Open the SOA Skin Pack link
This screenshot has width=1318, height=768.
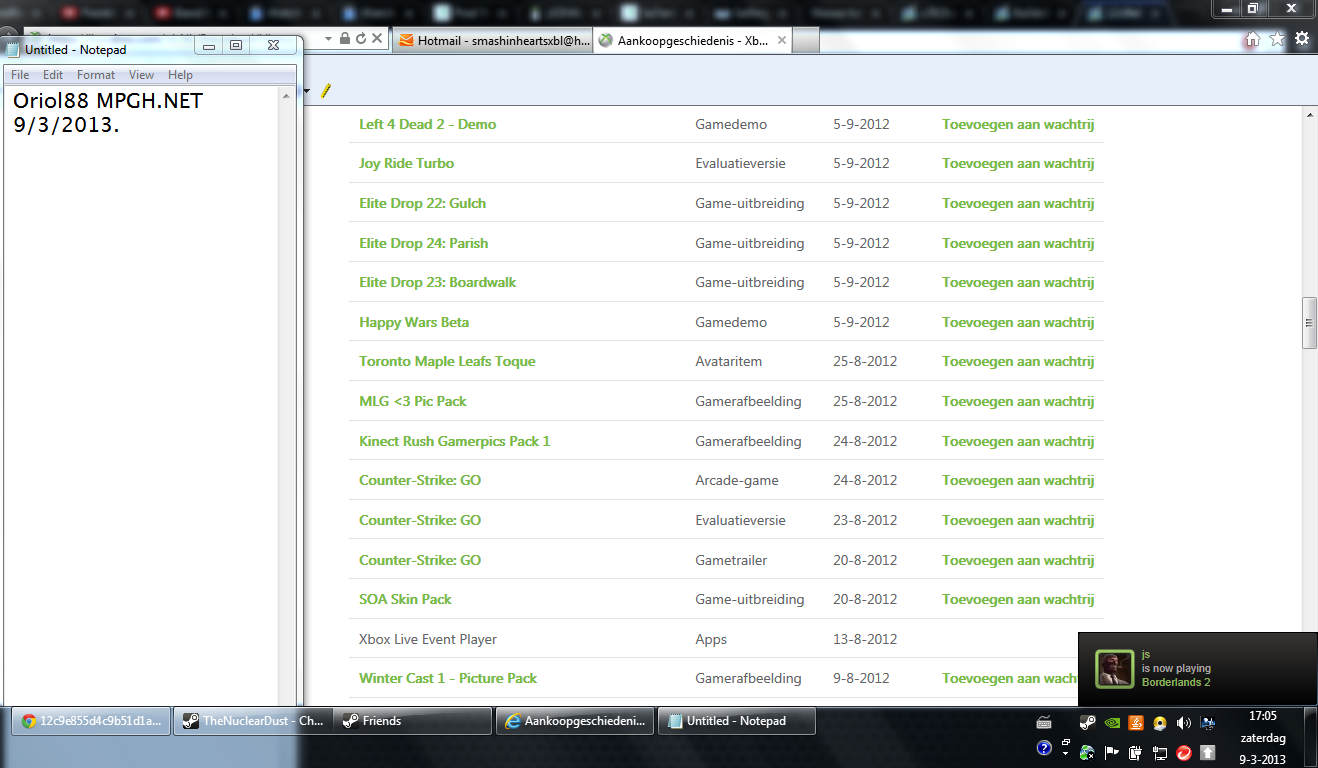coord(406,599)
